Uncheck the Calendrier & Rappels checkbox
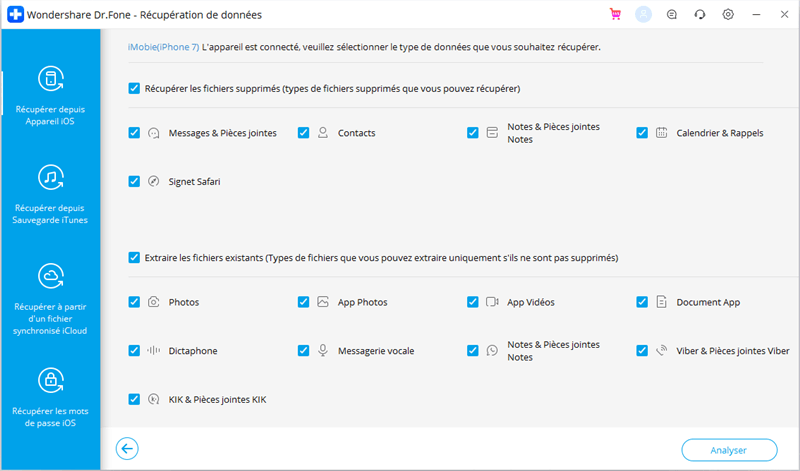Viewport: 800px width, 471px height. click(642, 133)
